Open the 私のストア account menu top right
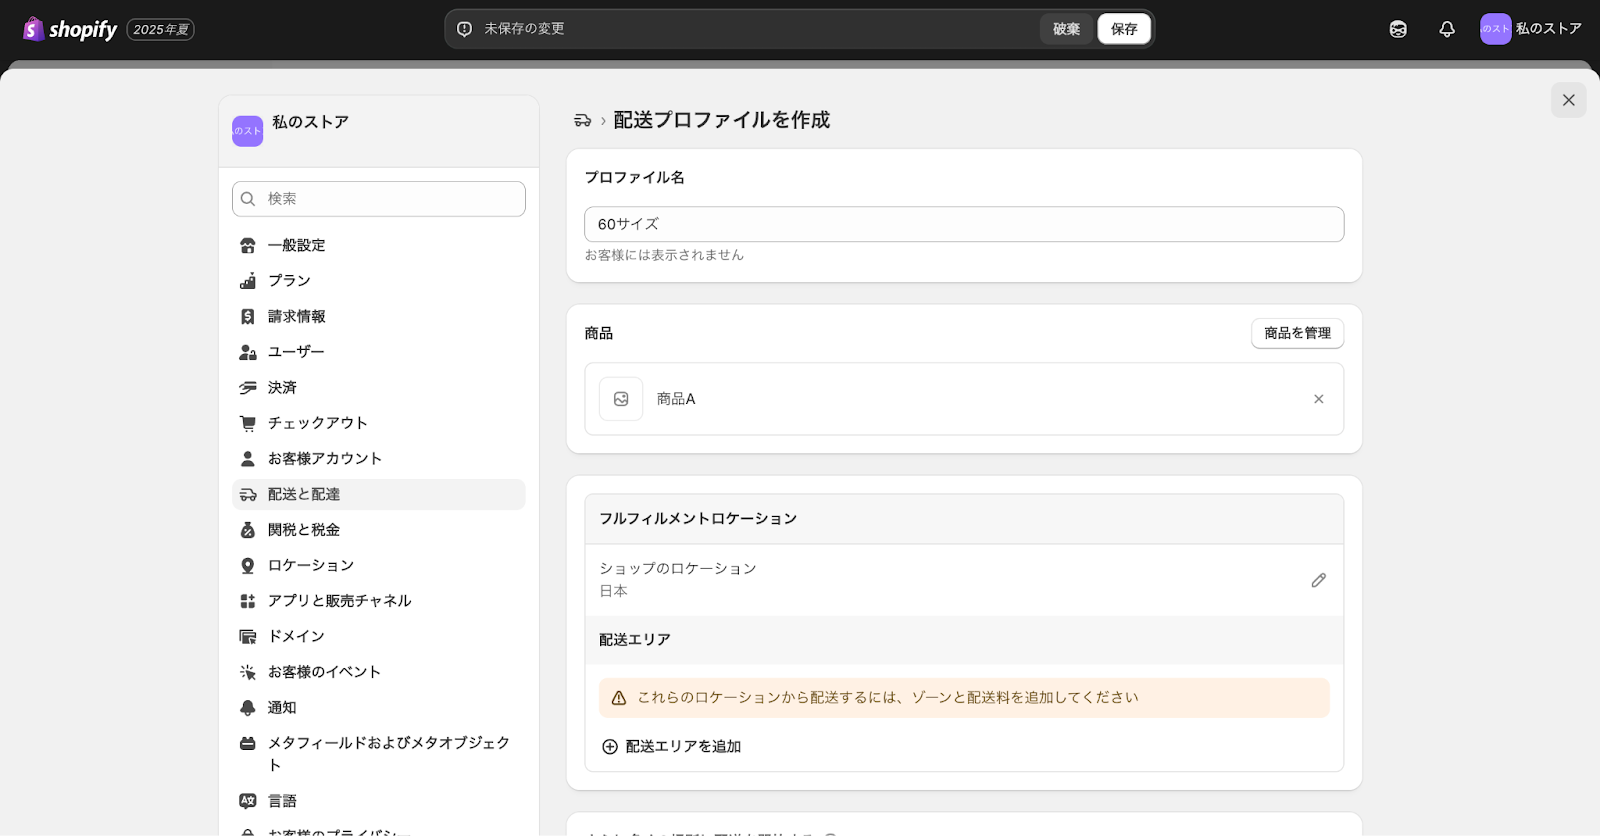The image size is (1600, 836). tap(1531, 29)
